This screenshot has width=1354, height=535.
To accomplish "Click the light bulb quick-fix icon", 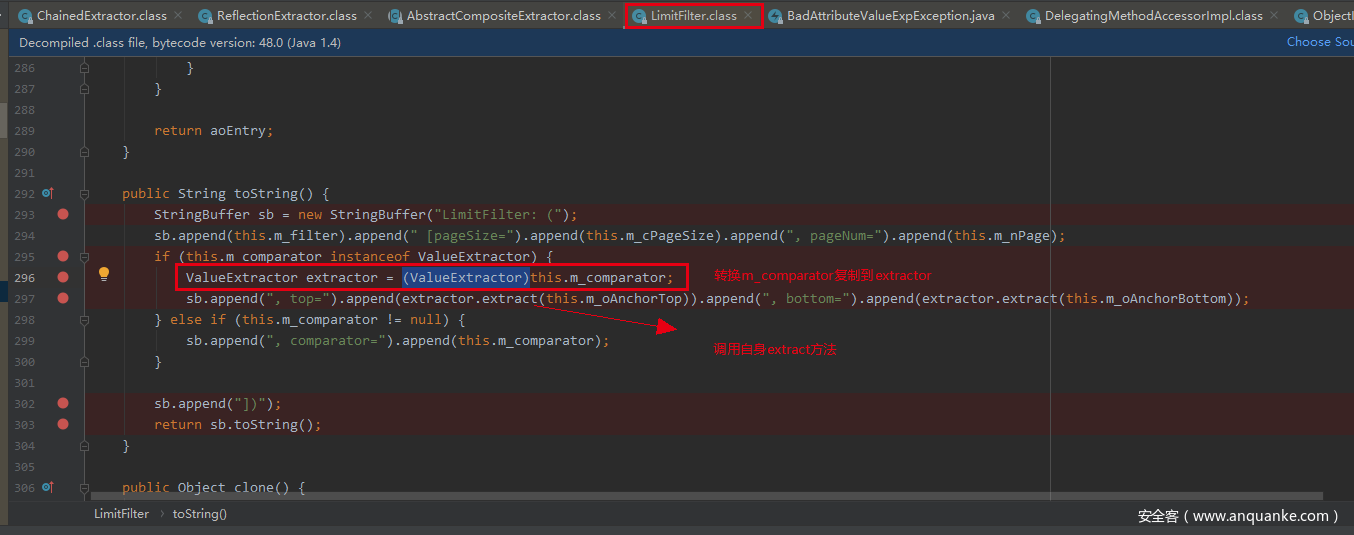I will pos(103,275).
